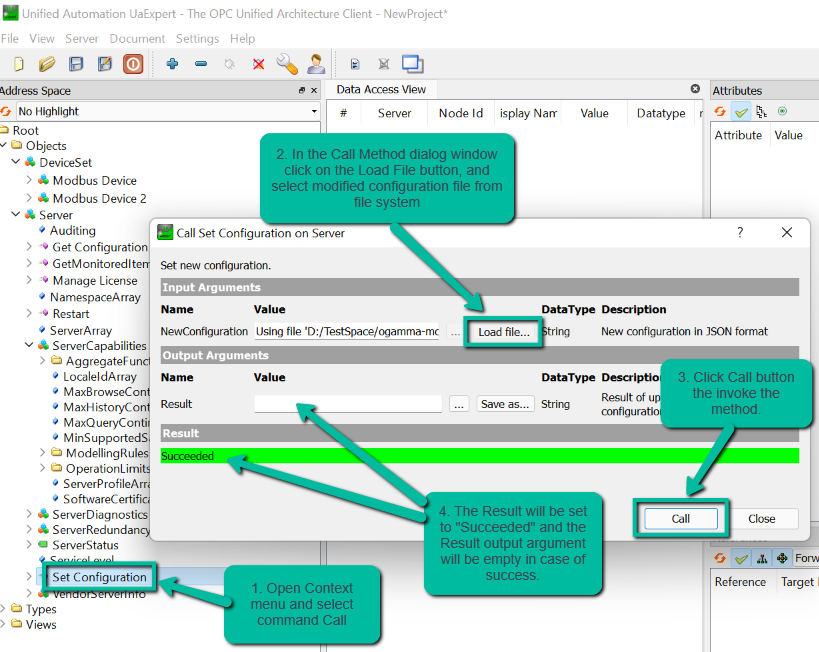The height and width of the screenshot is (652, 819).
Task: Collapse the Server tree node
Action: [16, 214]
